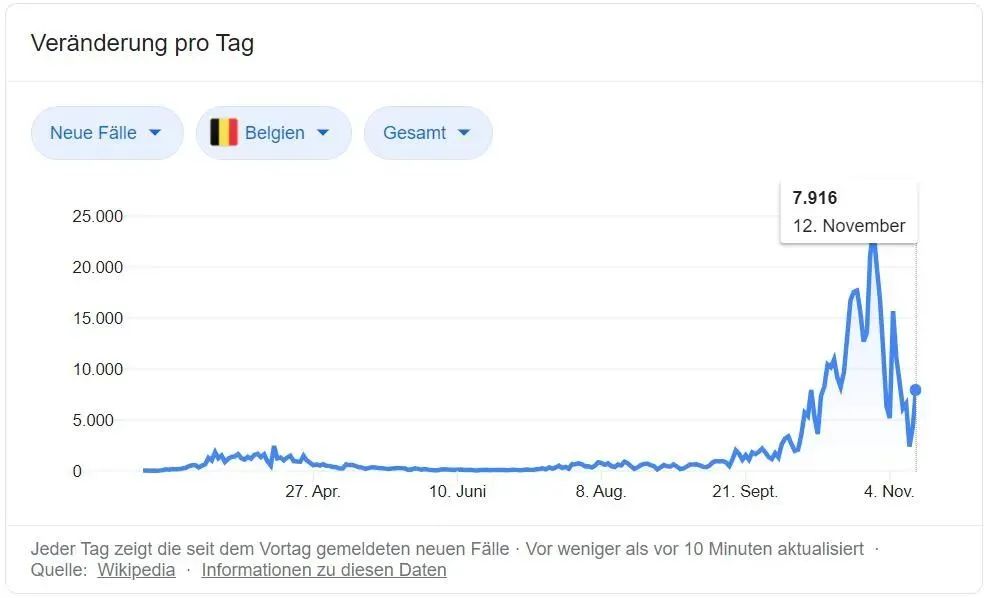Click the arrow beside Neue Fälle
Viewport: 989px width, 598px height.
(155, 133)
